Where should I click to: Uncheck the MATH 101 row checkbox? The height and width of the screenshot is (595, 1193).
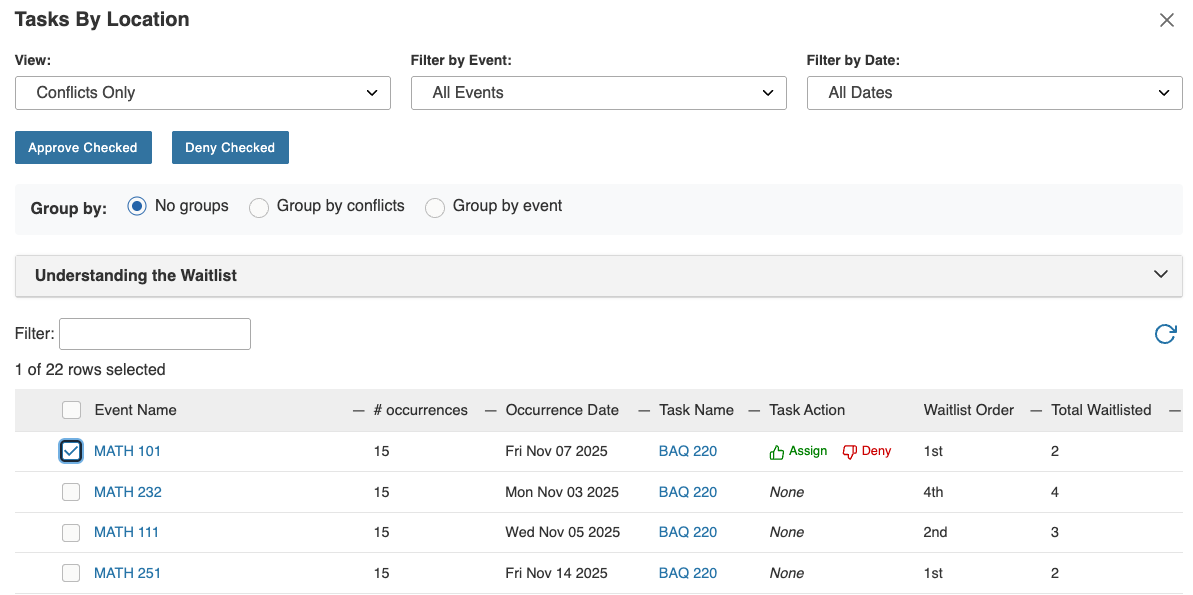coord(70,451)
